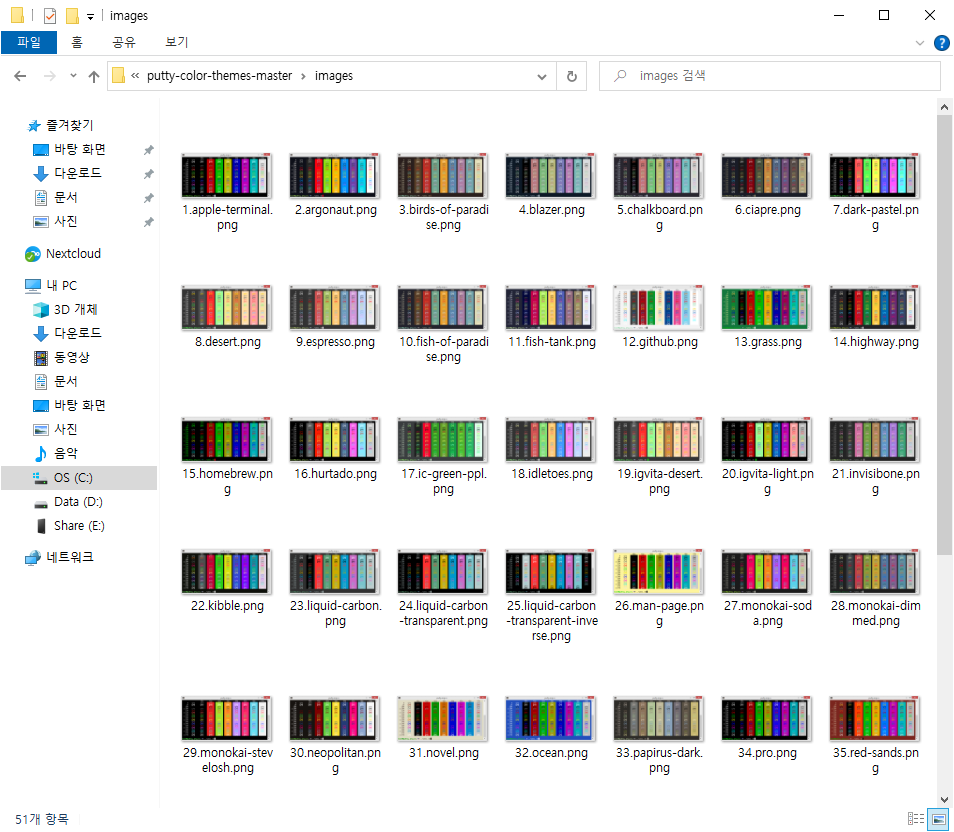Image resolution: width=954 pixels, height=832 pixels.
Task: Open the 보기 ribbon tab
Action: tap(176, 42)
